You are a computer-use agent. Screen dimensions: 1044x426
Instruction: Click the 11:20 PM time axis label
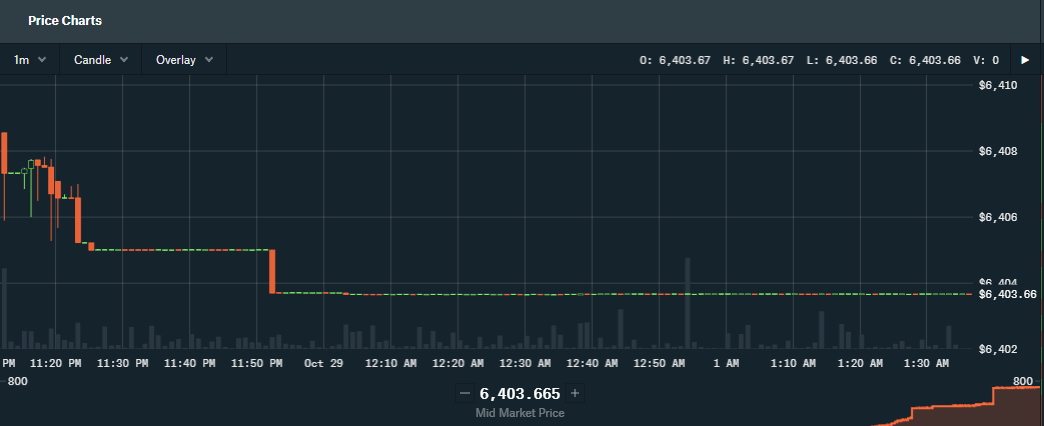(56, 363)
